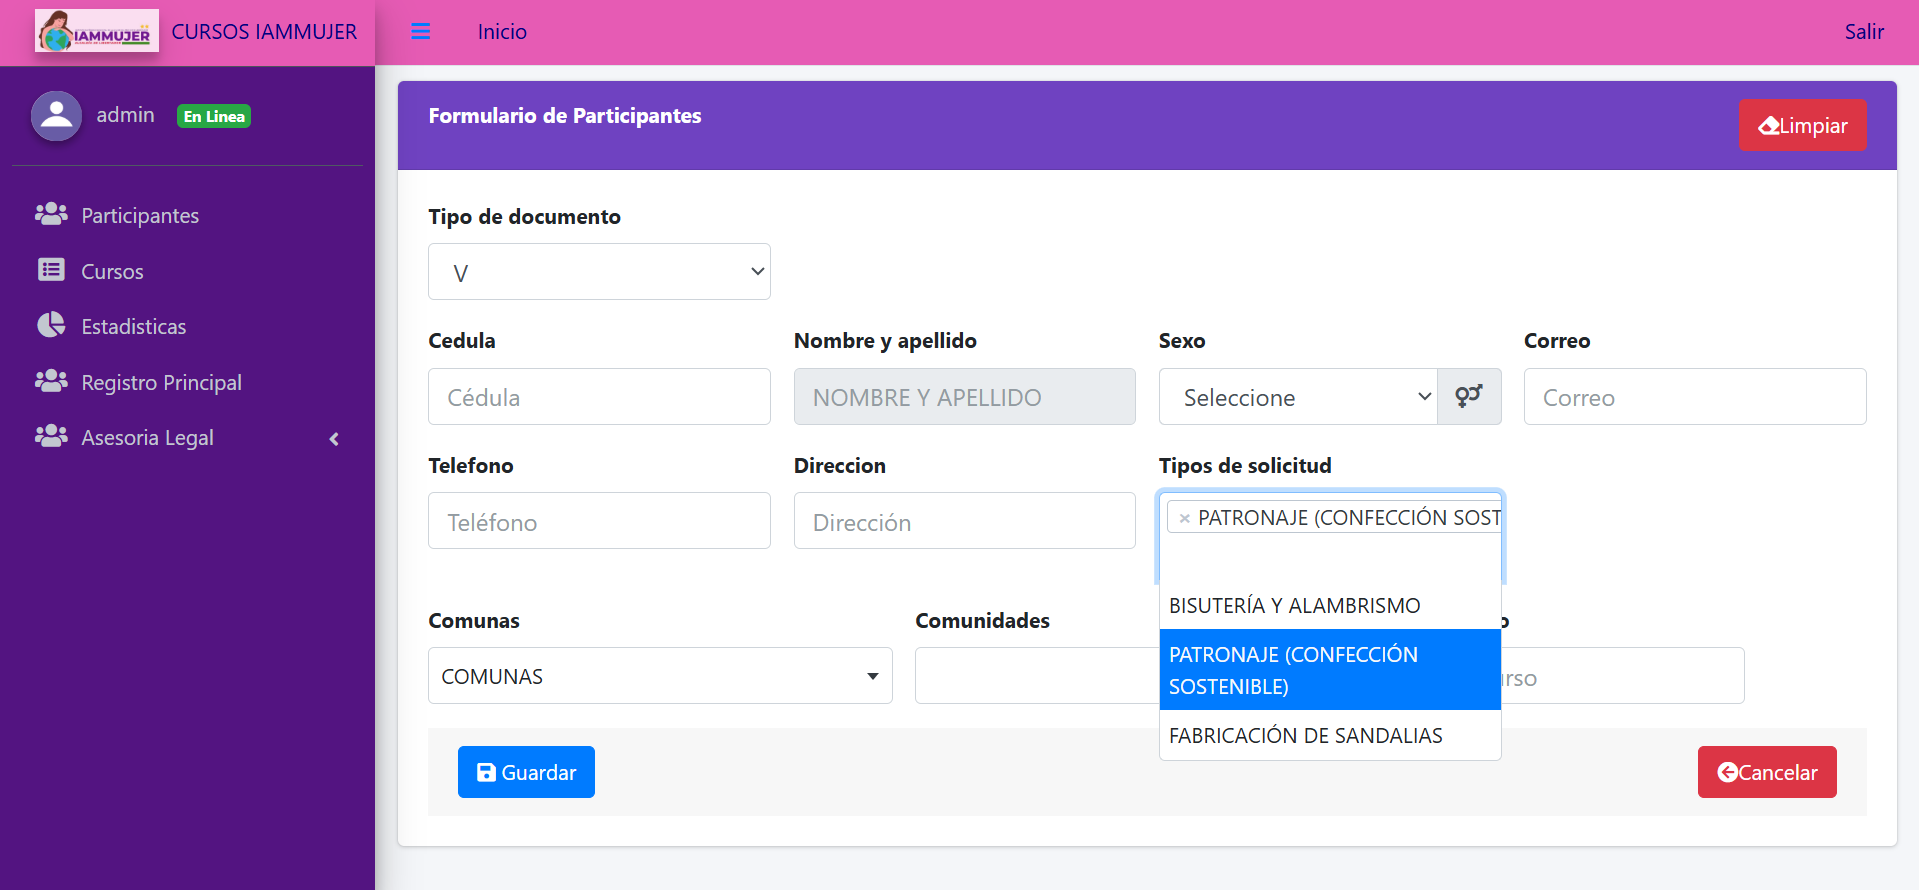Expand the Asesoria Legal submenu arrow
Screen dimensions: 1919x890
pyautogui.click(x=334, y=439)
